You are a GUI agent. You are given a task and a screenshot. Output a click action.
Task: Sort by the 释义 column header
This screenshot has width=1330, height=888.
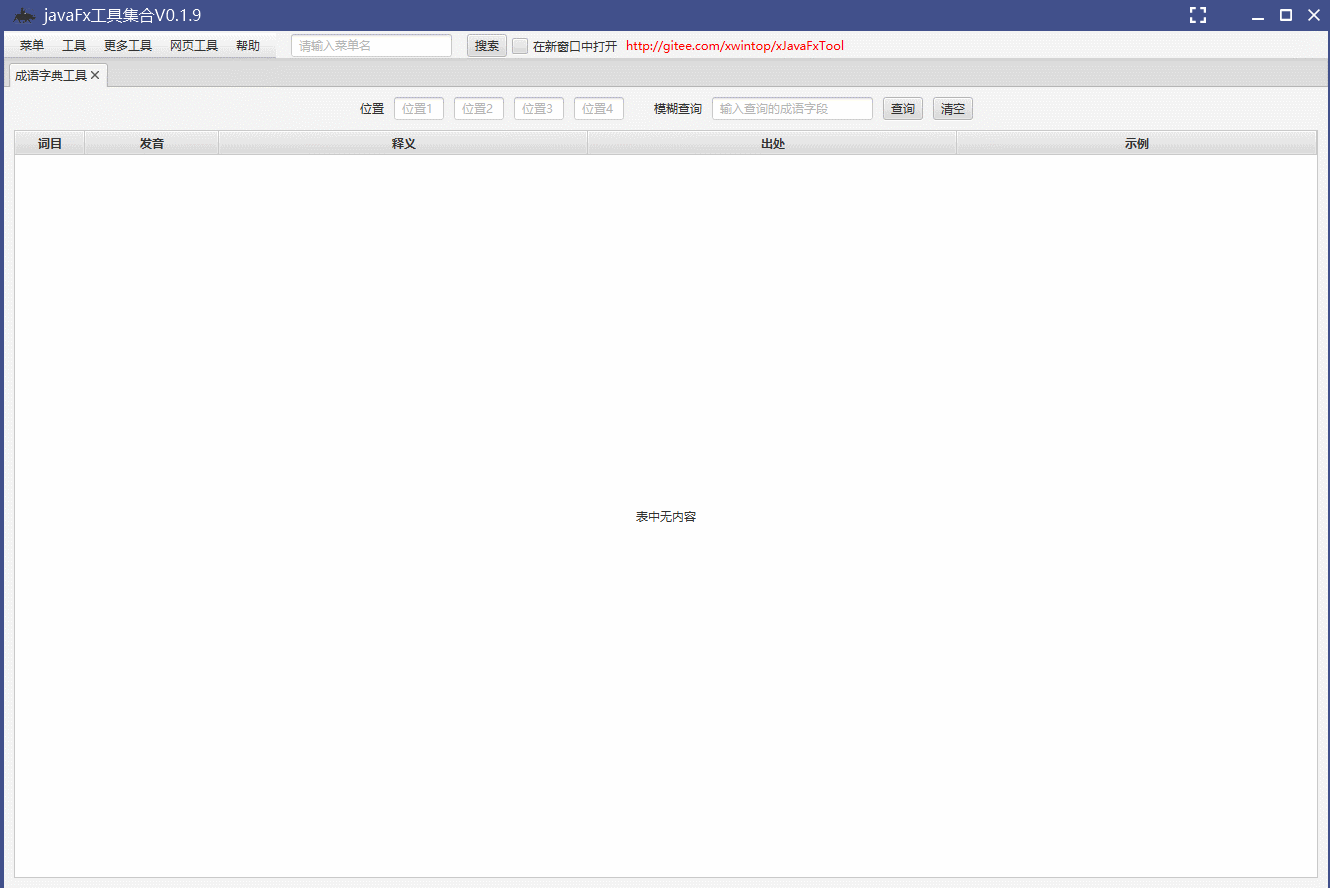click(403, 144)
